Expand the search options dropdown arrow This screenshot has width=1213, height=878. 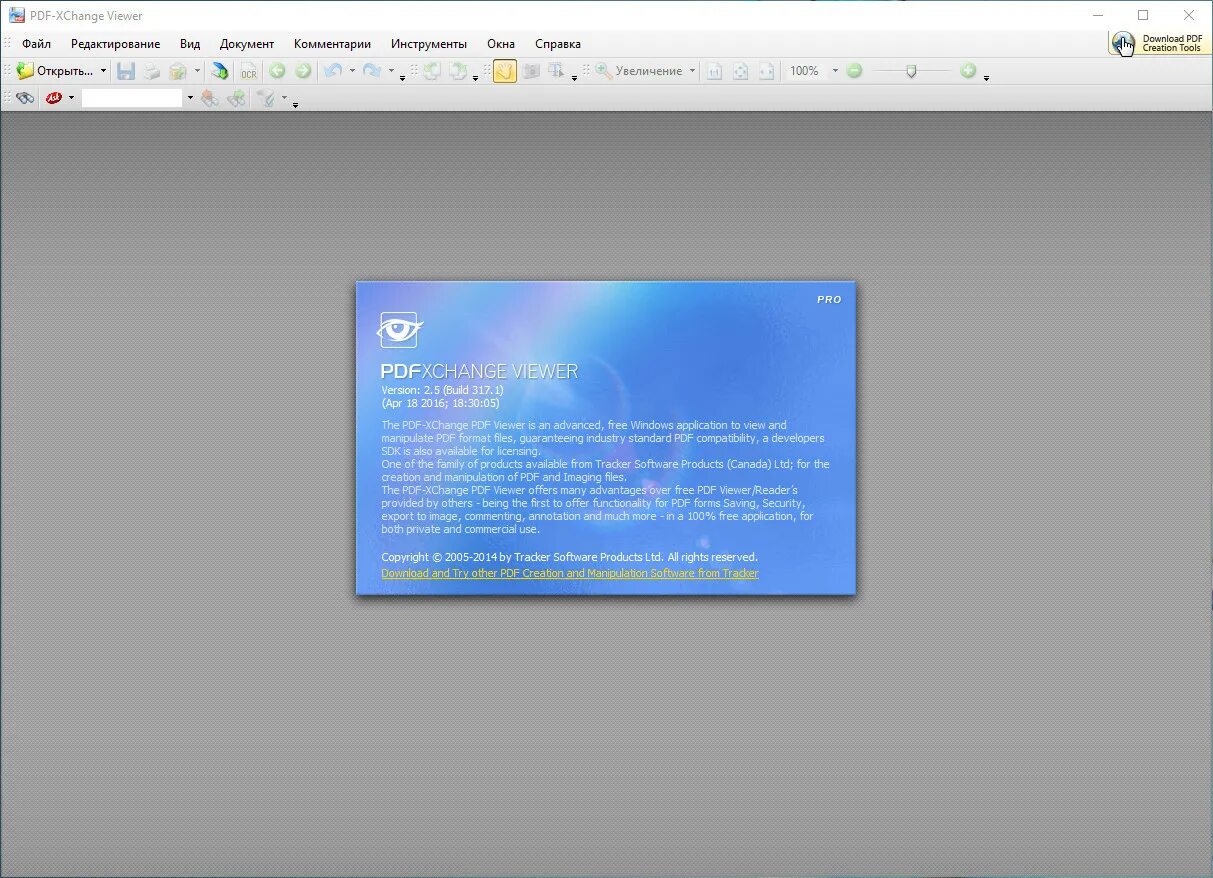[284, 98]
